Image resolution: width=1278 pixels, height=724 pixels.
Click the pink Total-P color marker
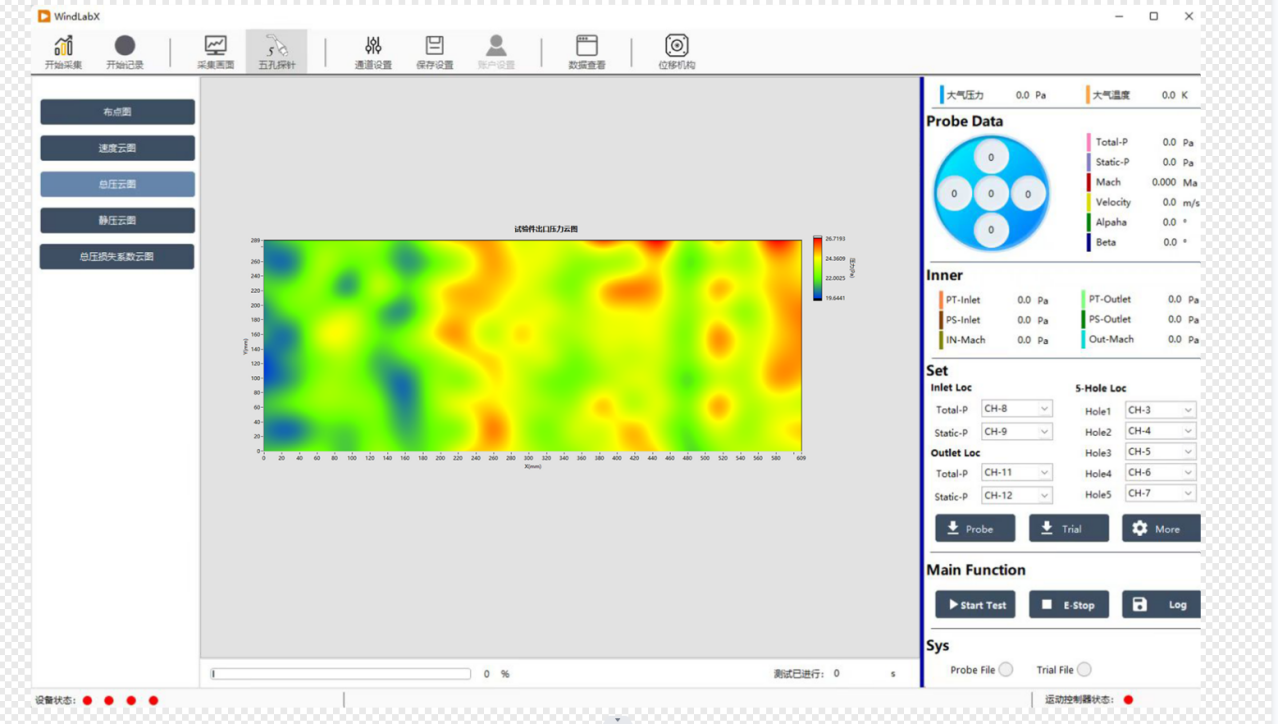[1089, 142]
